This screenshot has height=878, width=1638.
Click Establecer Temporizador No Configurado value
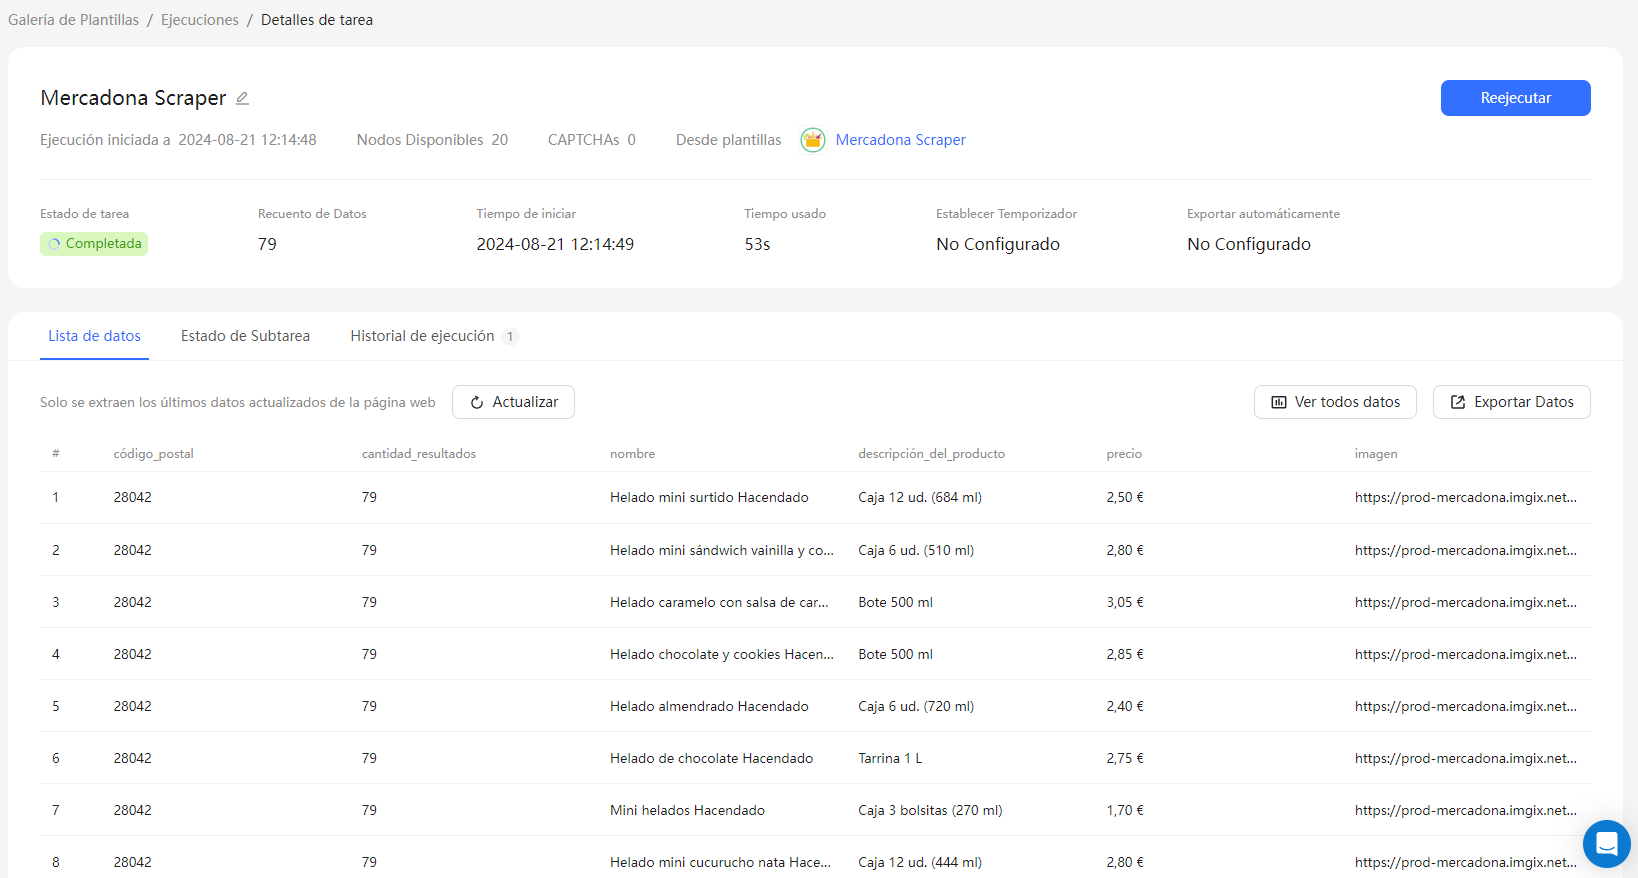(x=998, y=244)
